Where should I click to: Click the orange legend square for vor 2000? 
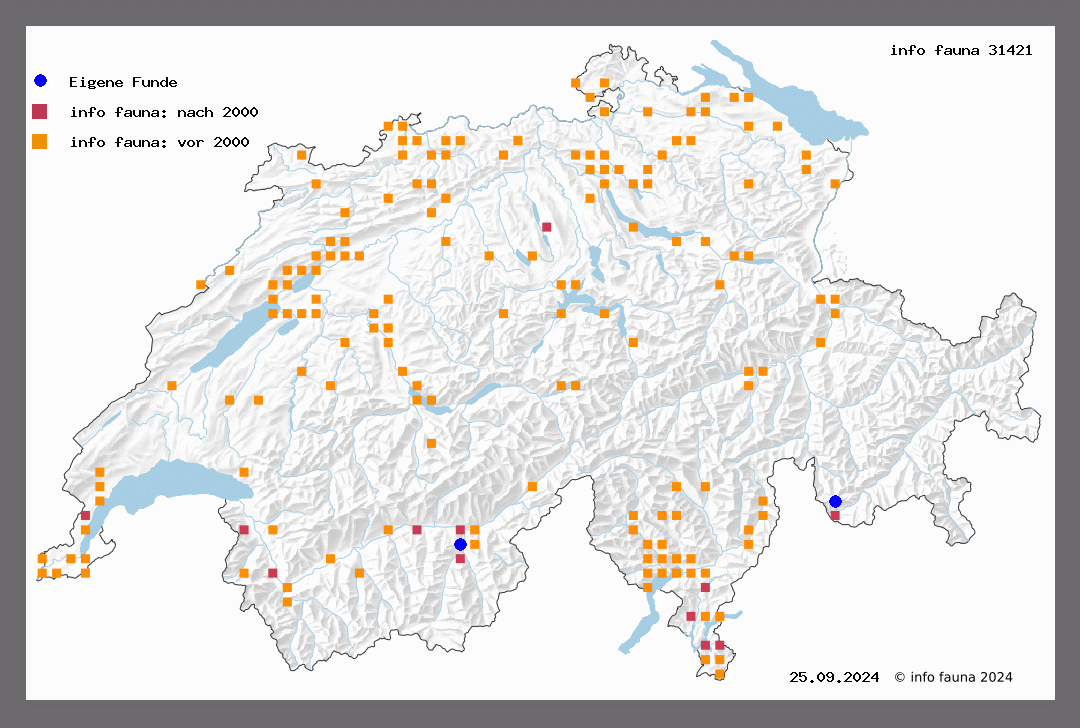click(x=40, y=142)
